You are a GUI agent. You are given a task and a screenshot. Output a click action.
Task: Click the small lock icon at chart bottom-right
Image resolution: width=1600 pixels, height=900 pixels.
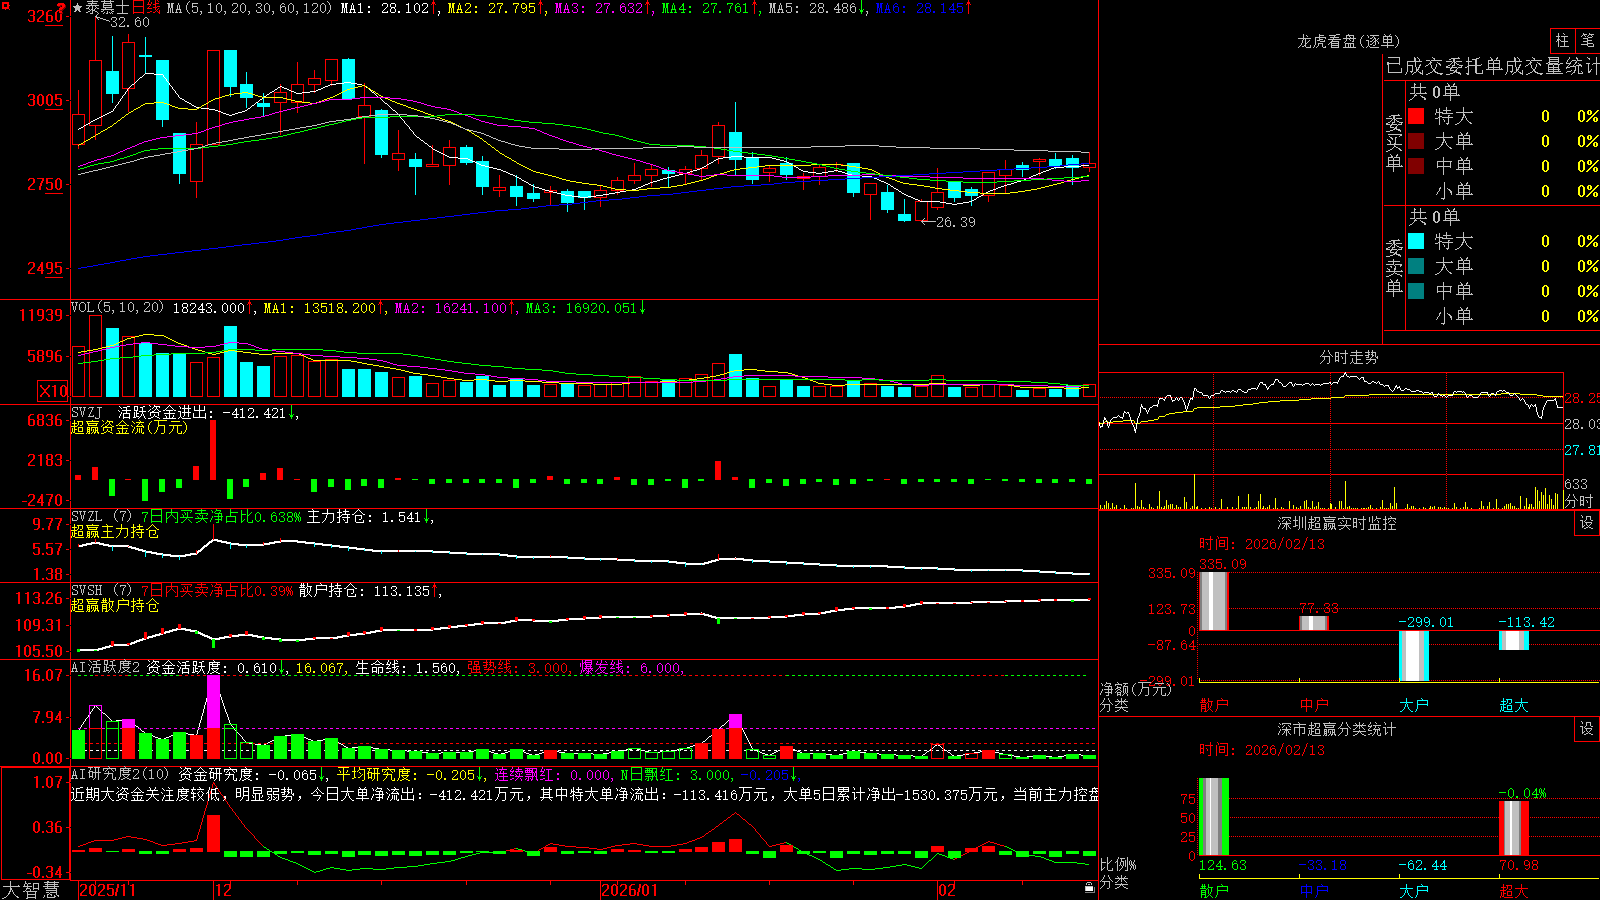(1089, 887)
